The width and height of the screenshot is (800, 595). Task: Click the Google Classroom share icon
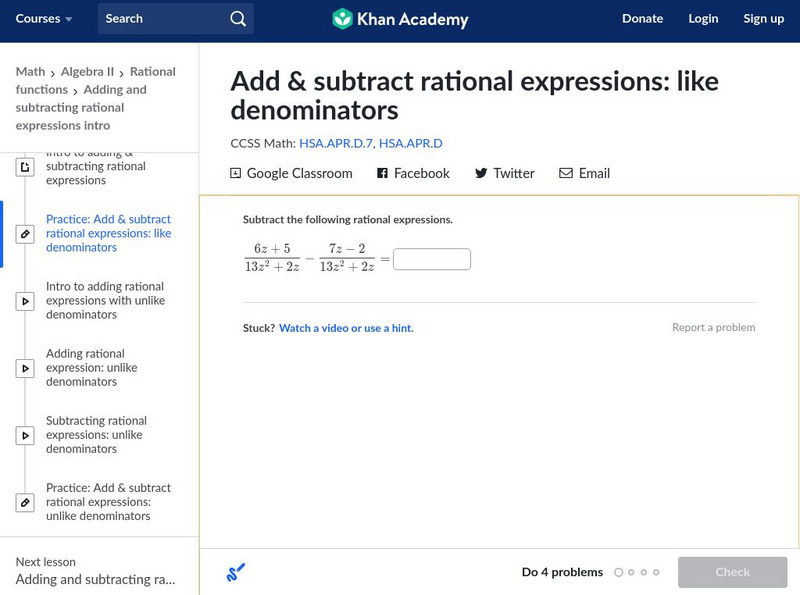[x=236, y=173]
